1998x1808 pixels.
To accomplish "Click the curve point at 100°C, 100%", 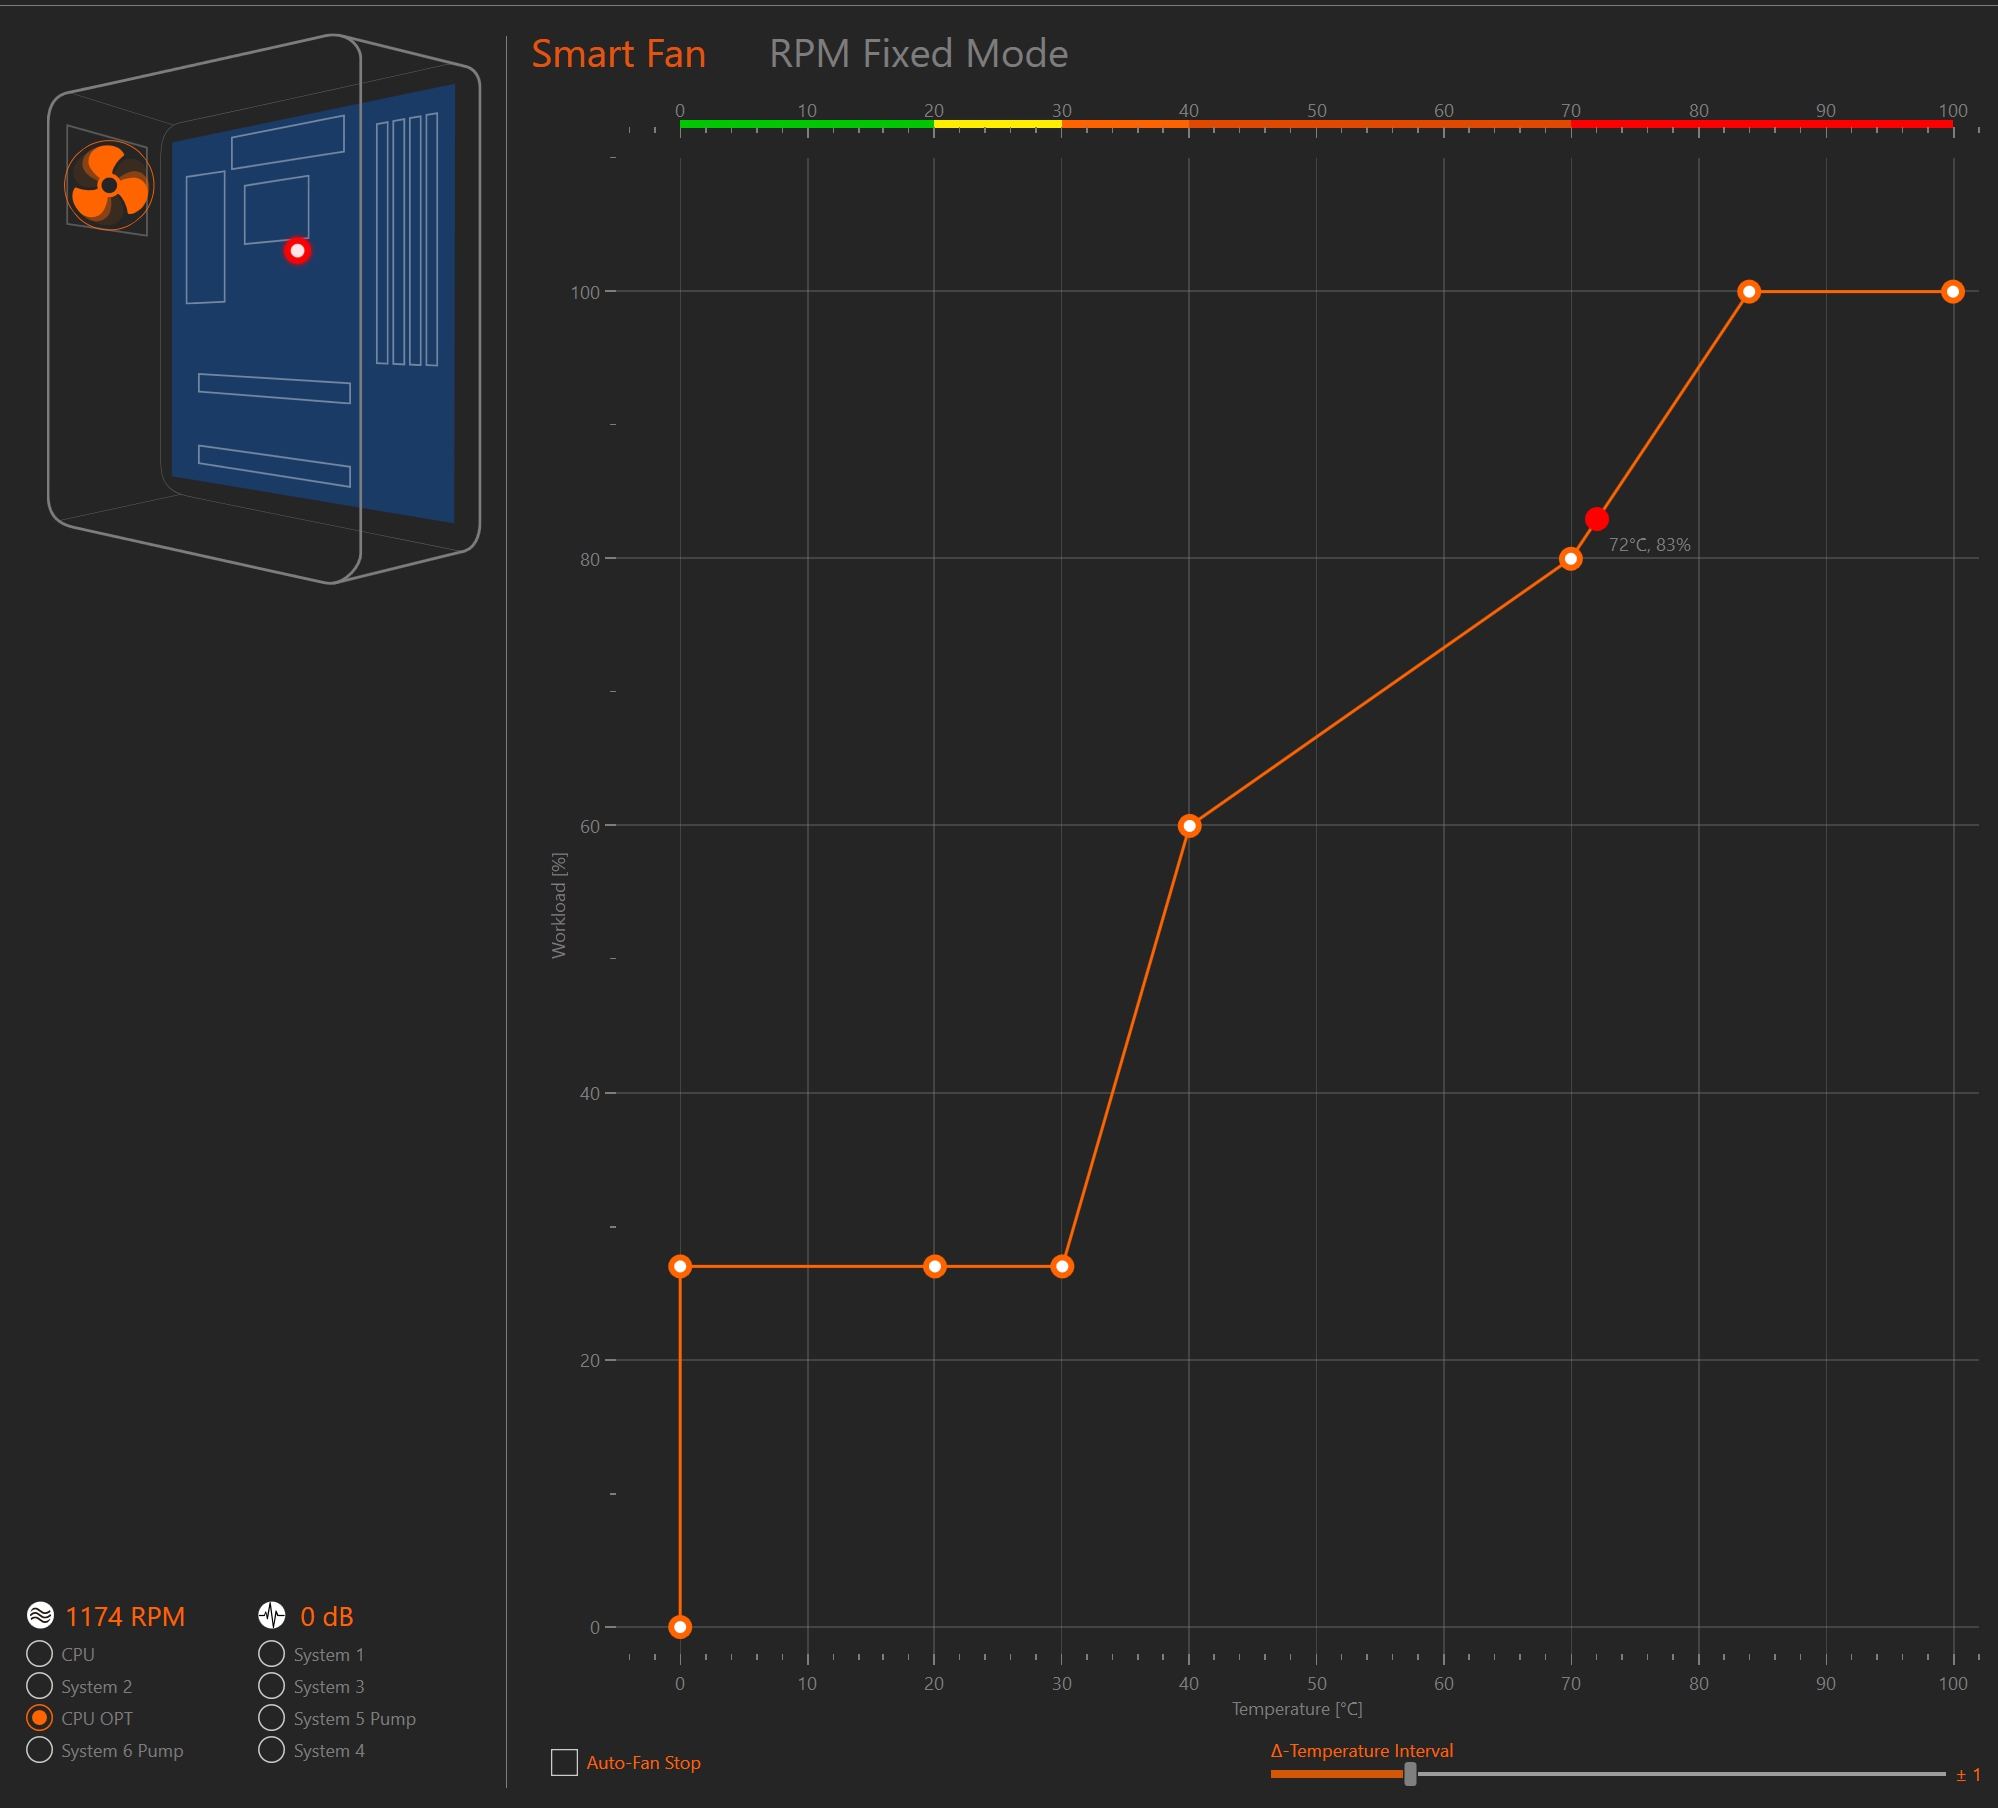I will click(1952, 292).
